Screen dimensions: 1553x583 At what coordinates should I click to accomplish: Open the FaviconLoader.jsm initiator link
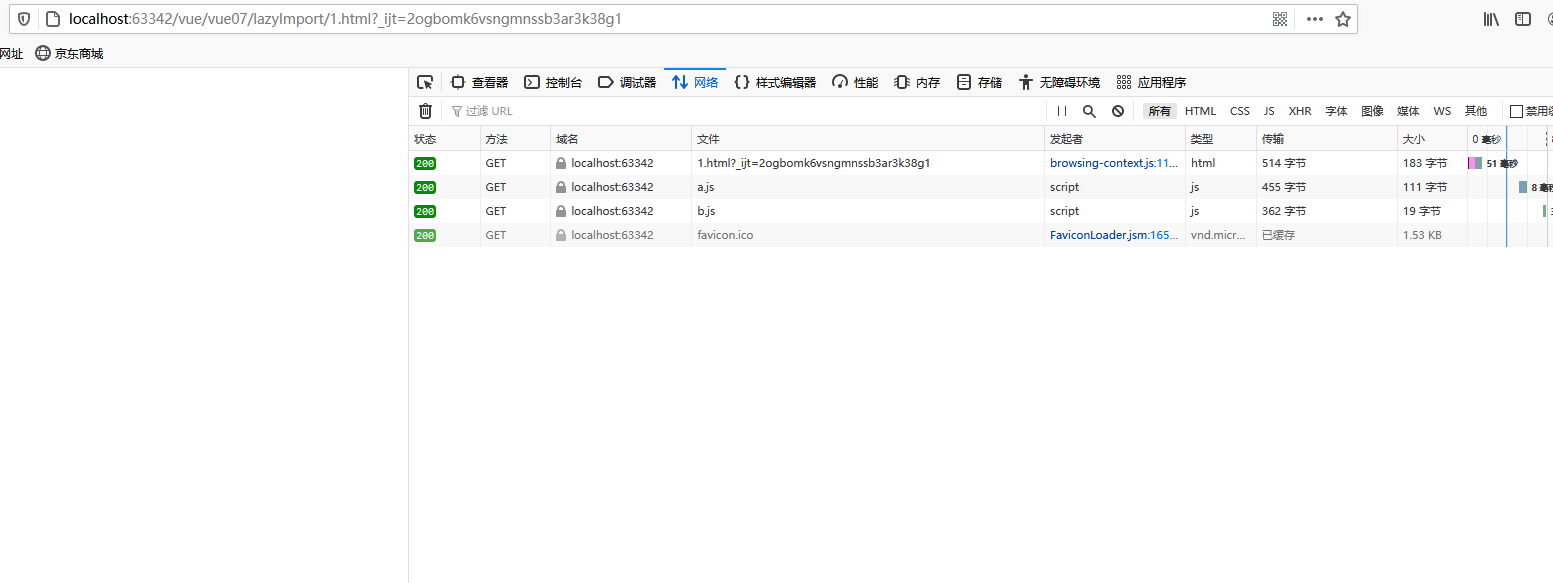1114,235
